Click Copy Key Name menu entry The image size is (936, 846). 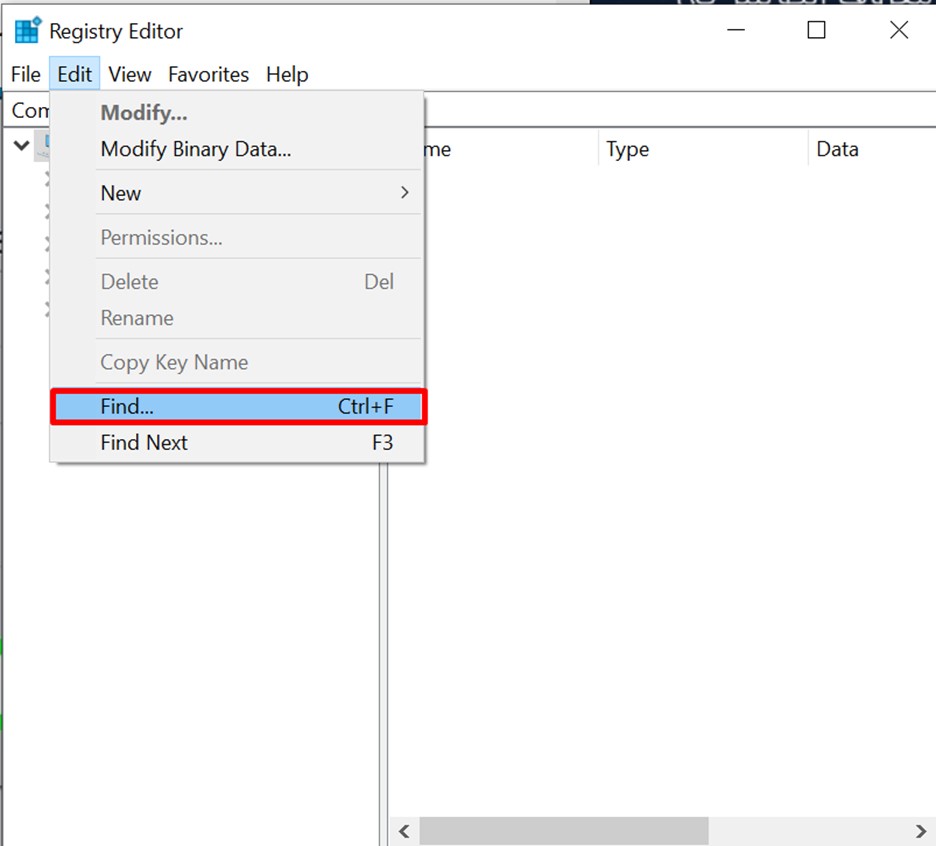174,363
